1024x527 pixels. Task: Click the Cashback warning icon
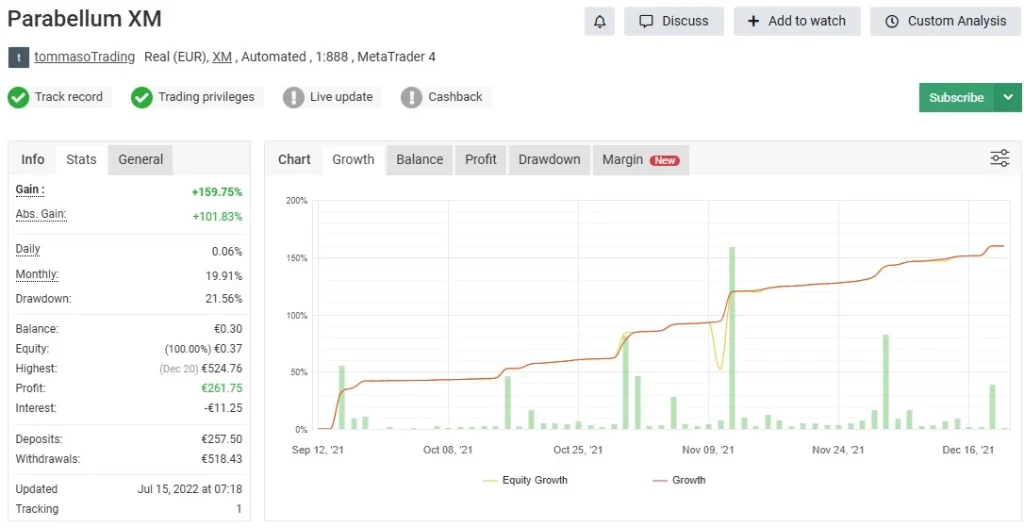(x=411, y=97)
